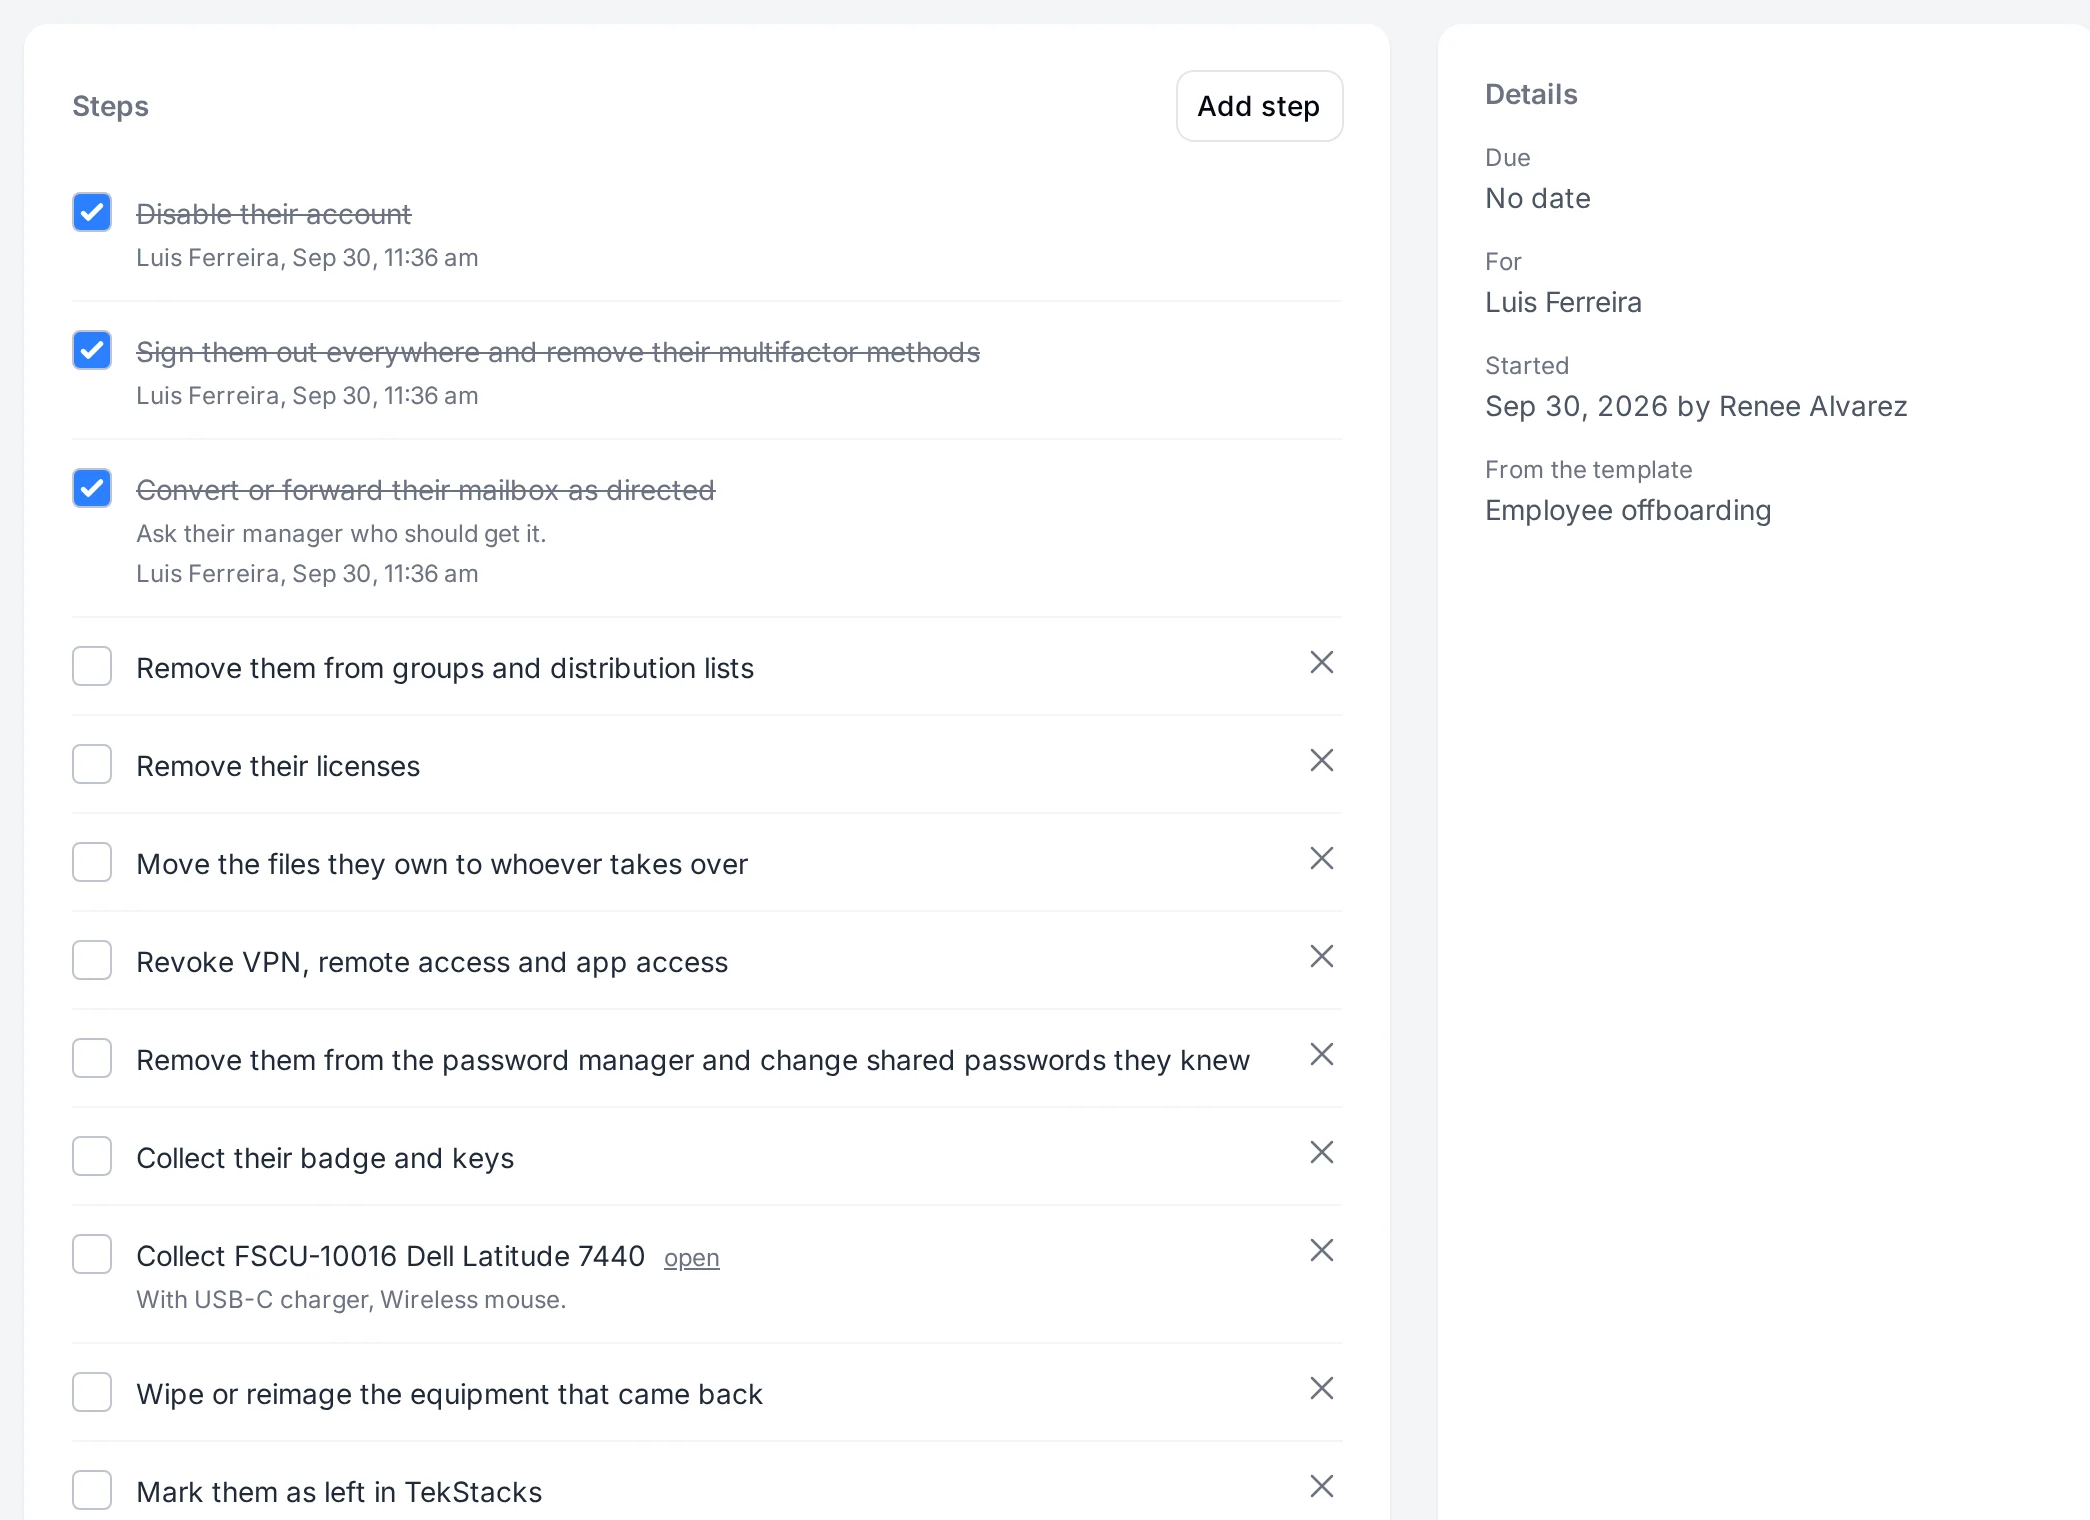
Task: Check 'Wipe or reimage the equipment' step
Action: pos(92,1392)
